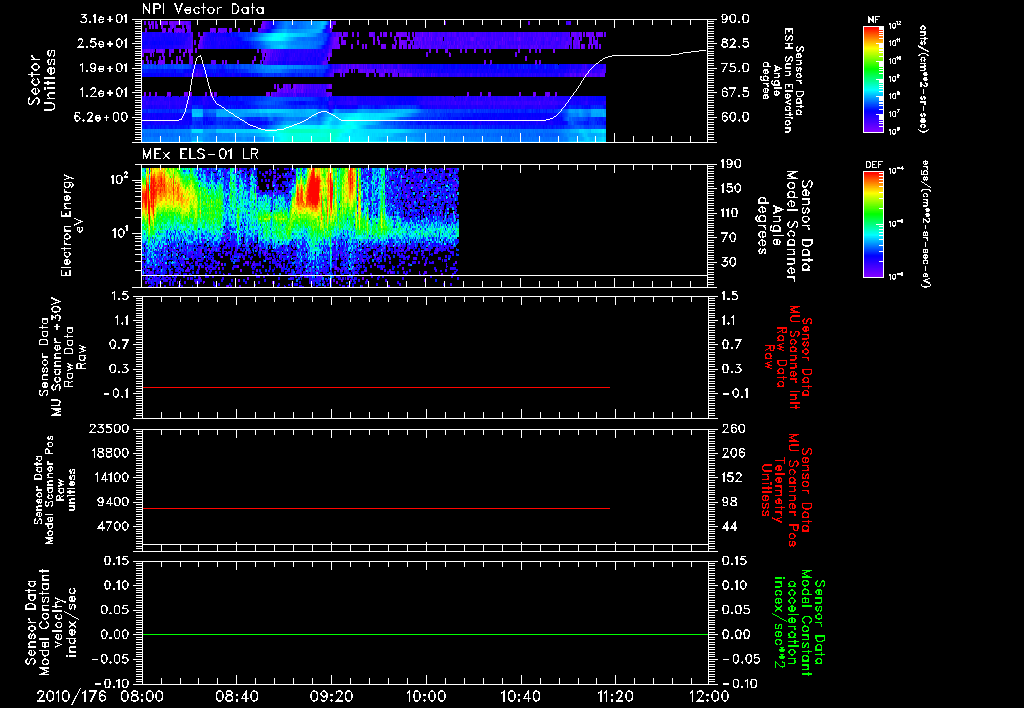Click the "09:20" time tick label
Viewport: 1024px width, 708px height.
coord(331,696)
